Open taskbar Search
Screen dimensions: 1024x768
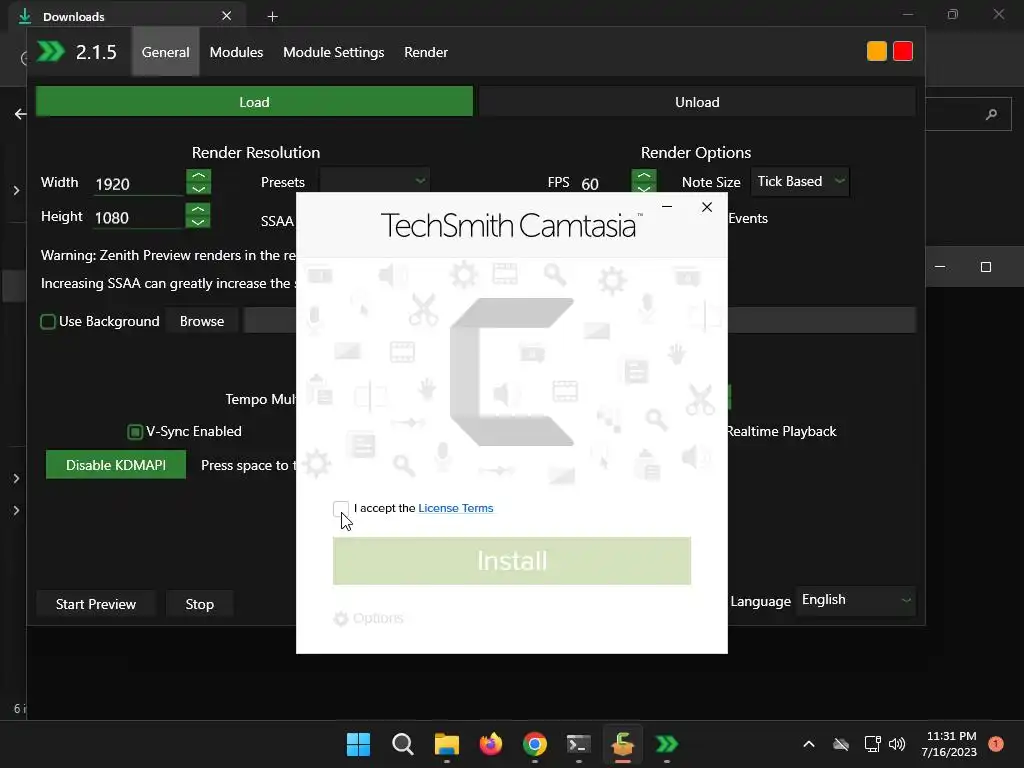coord(402,744)
